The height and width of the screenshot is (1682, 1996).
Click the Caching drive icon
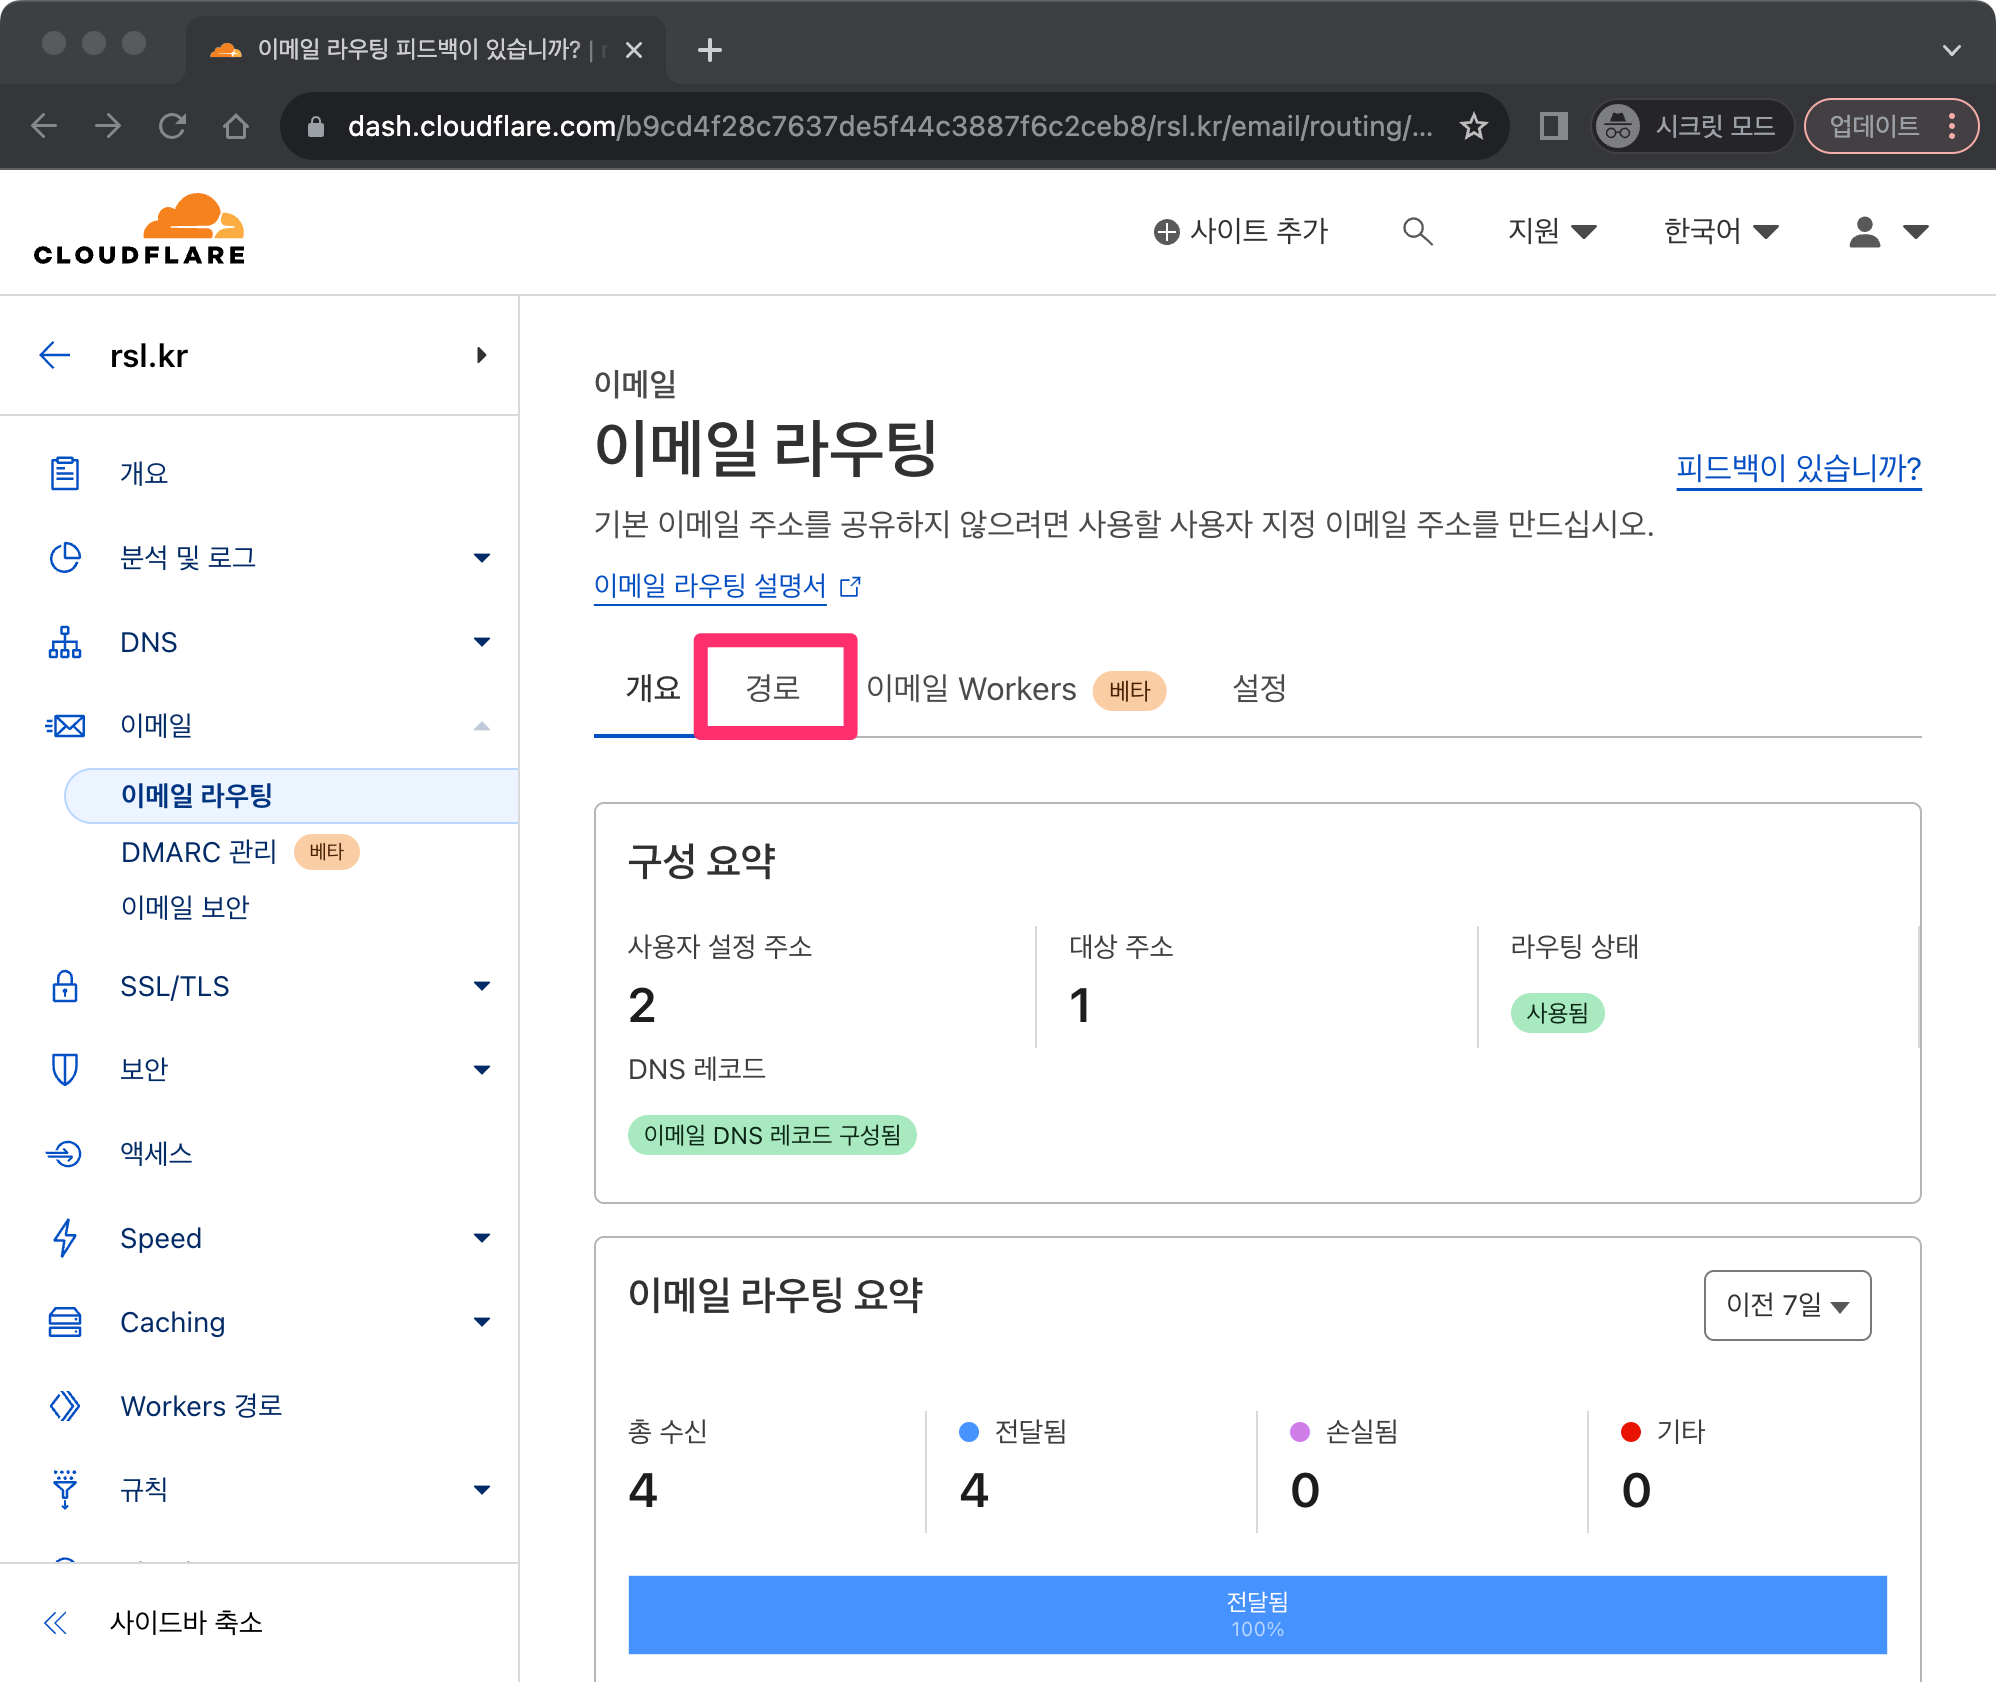coord(65,1322)
